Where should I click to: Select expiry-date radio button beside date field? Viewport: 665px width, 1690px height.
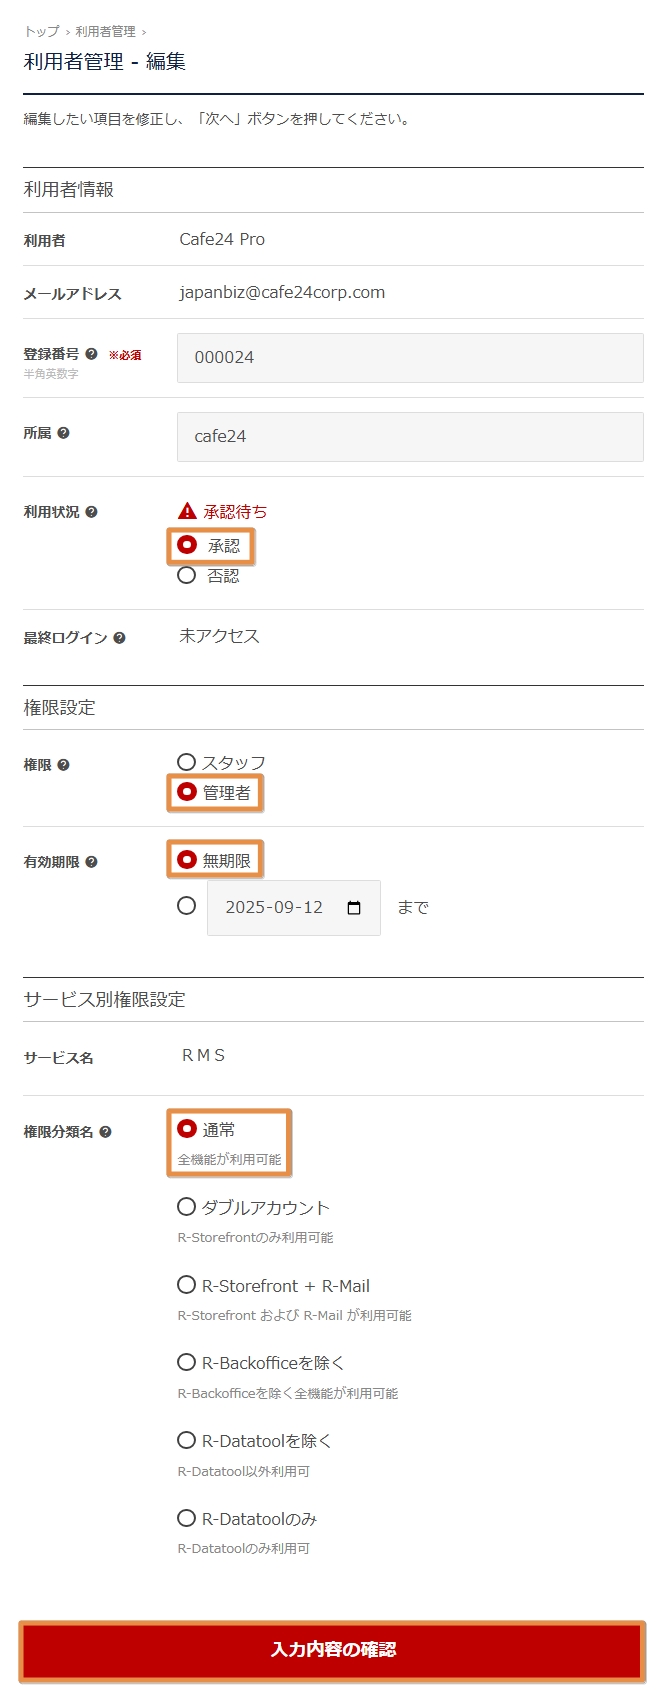(x=187, y=906)
